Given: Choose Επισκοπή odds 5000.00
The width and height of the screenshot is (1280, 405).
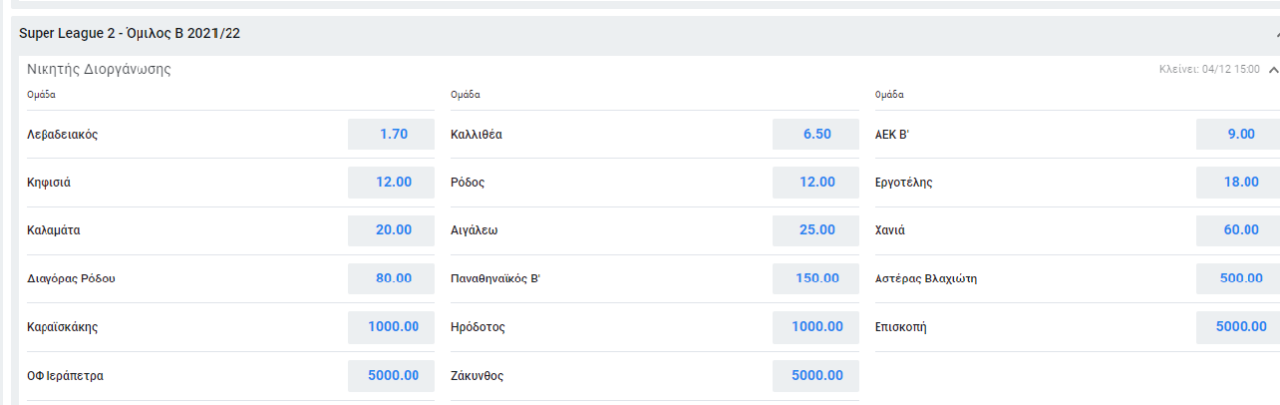Looking at the screenshot, I should pos(1239,326).
